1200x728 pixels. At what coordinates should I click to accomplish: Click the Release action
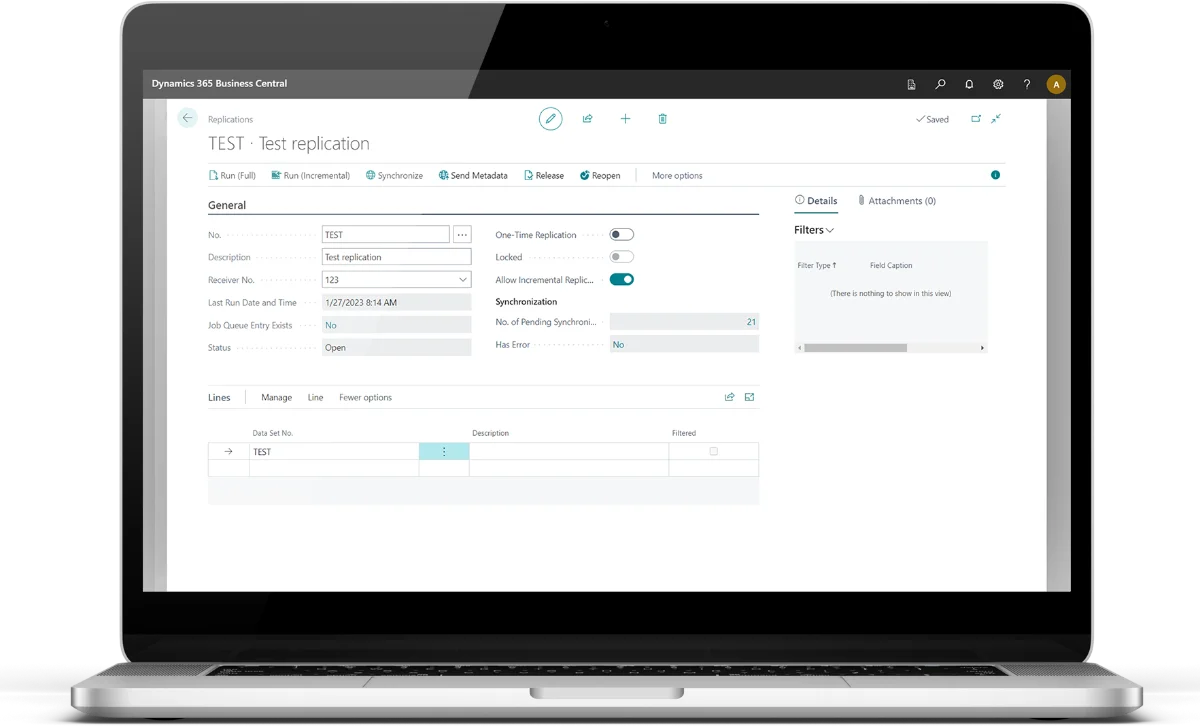pyautogui.click(x=544, y=176)
